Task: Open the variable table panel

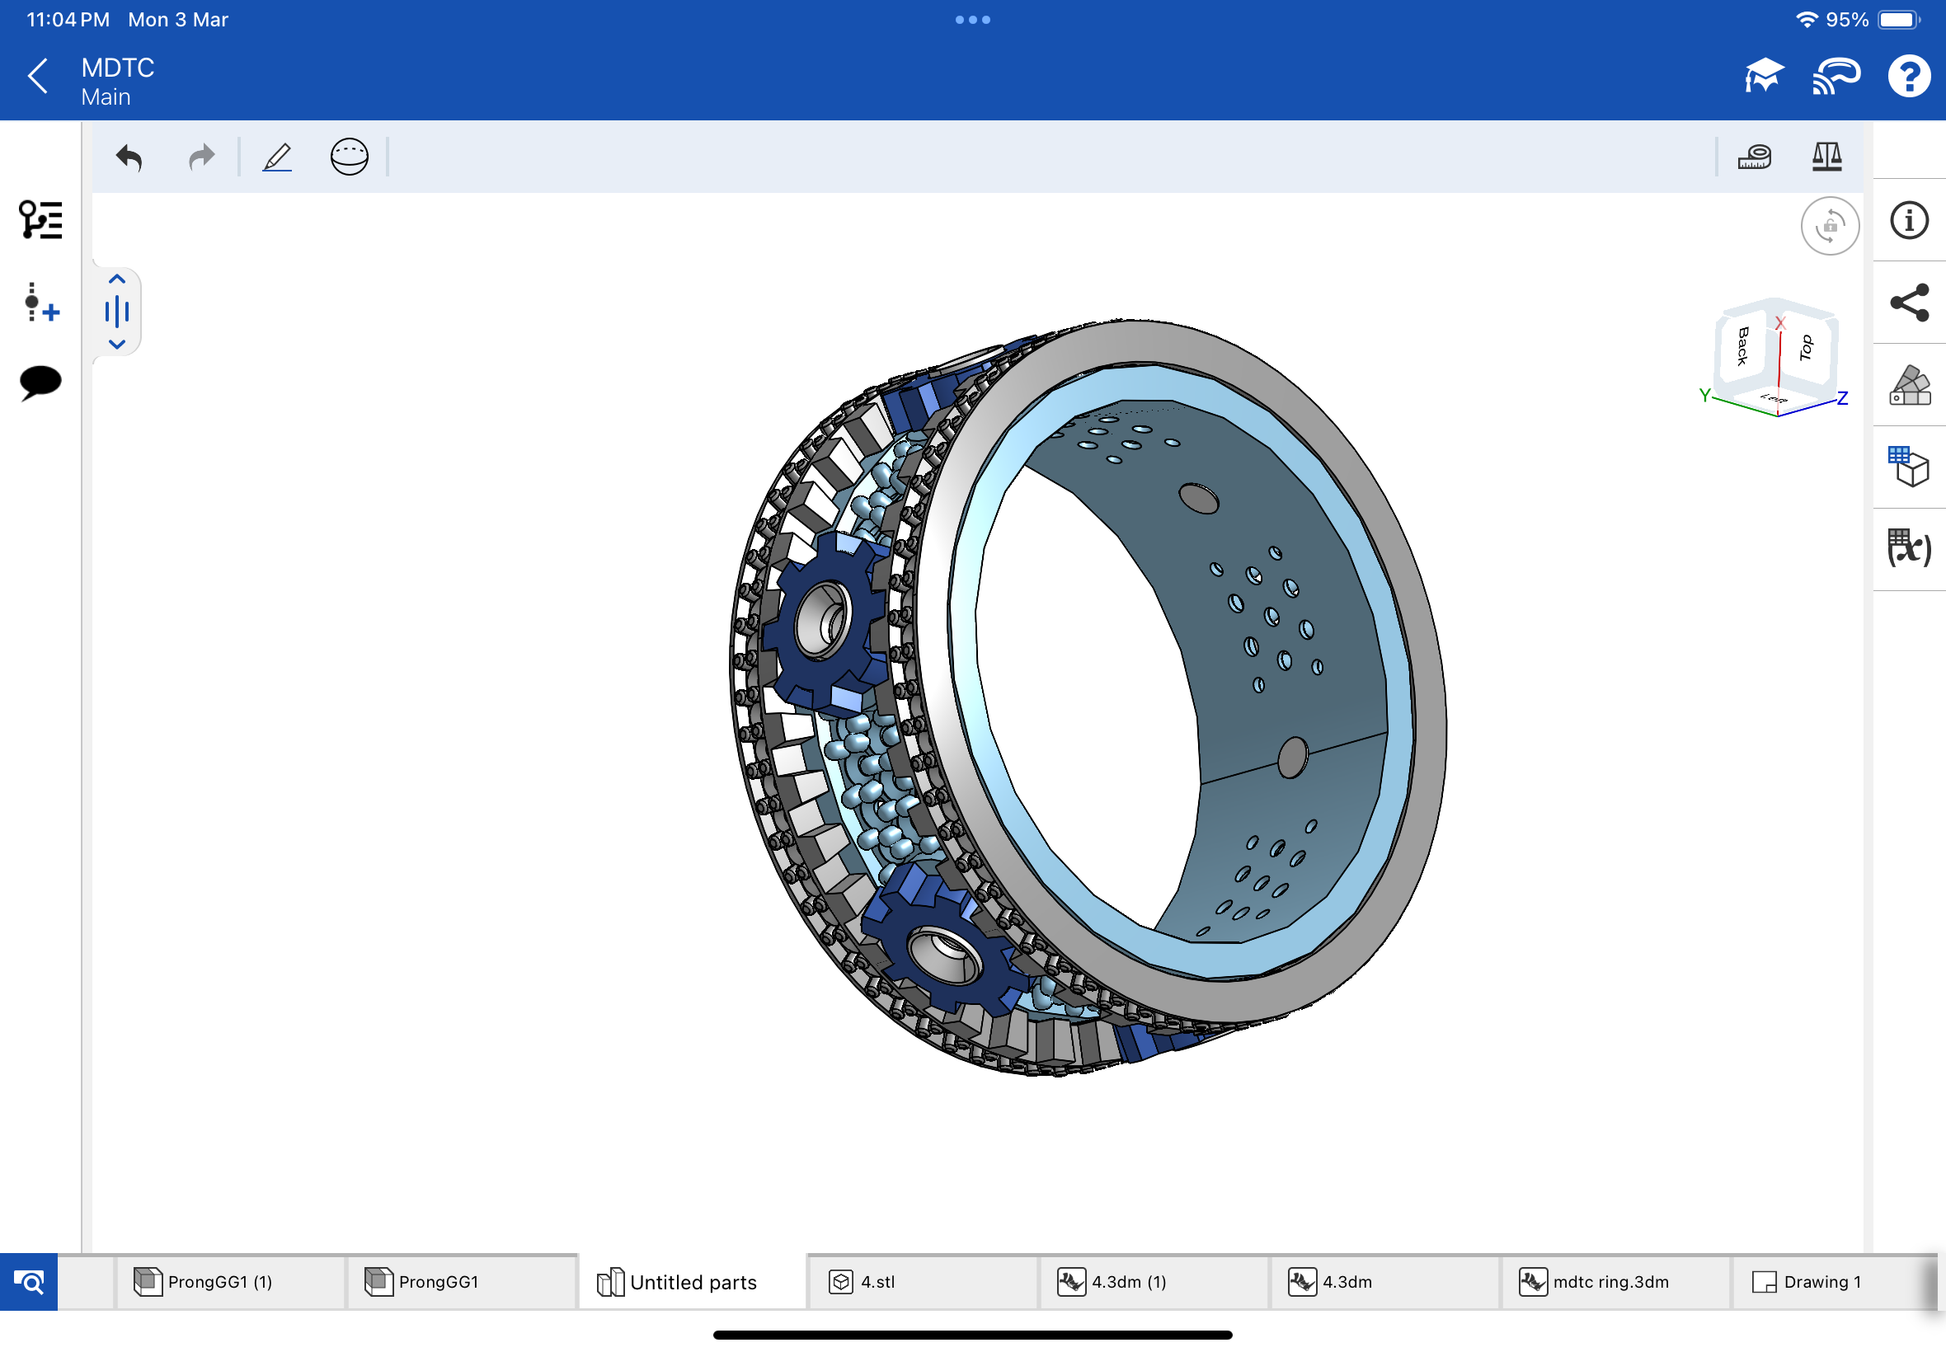Action: pos(1908,548)
